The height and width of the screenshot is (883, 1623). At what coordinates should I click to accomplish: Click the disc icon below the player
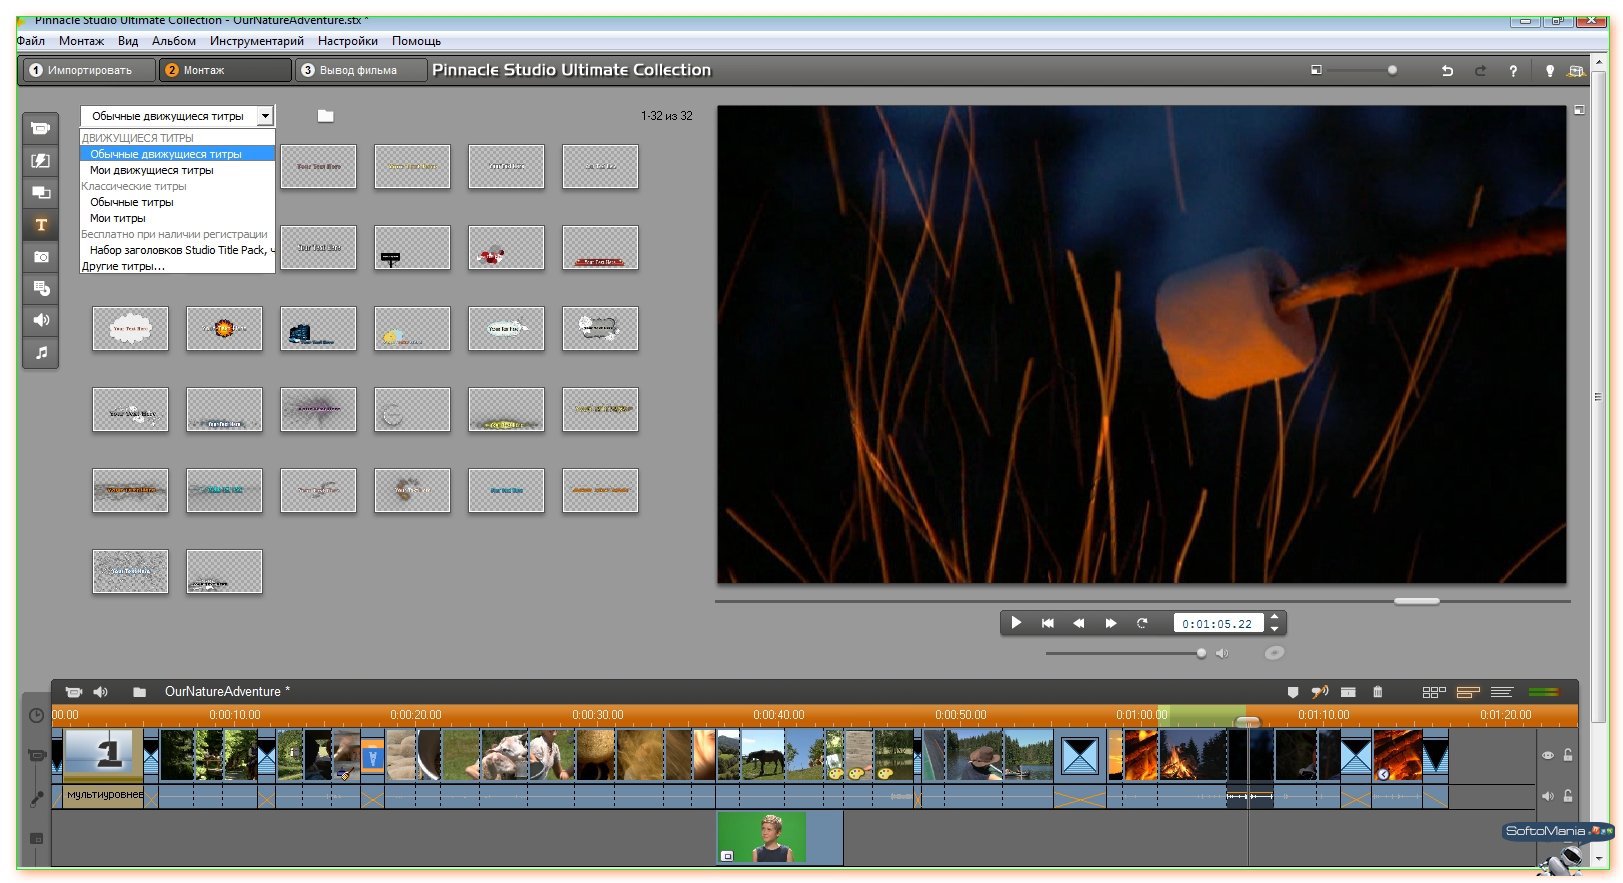coord(1274,653)
